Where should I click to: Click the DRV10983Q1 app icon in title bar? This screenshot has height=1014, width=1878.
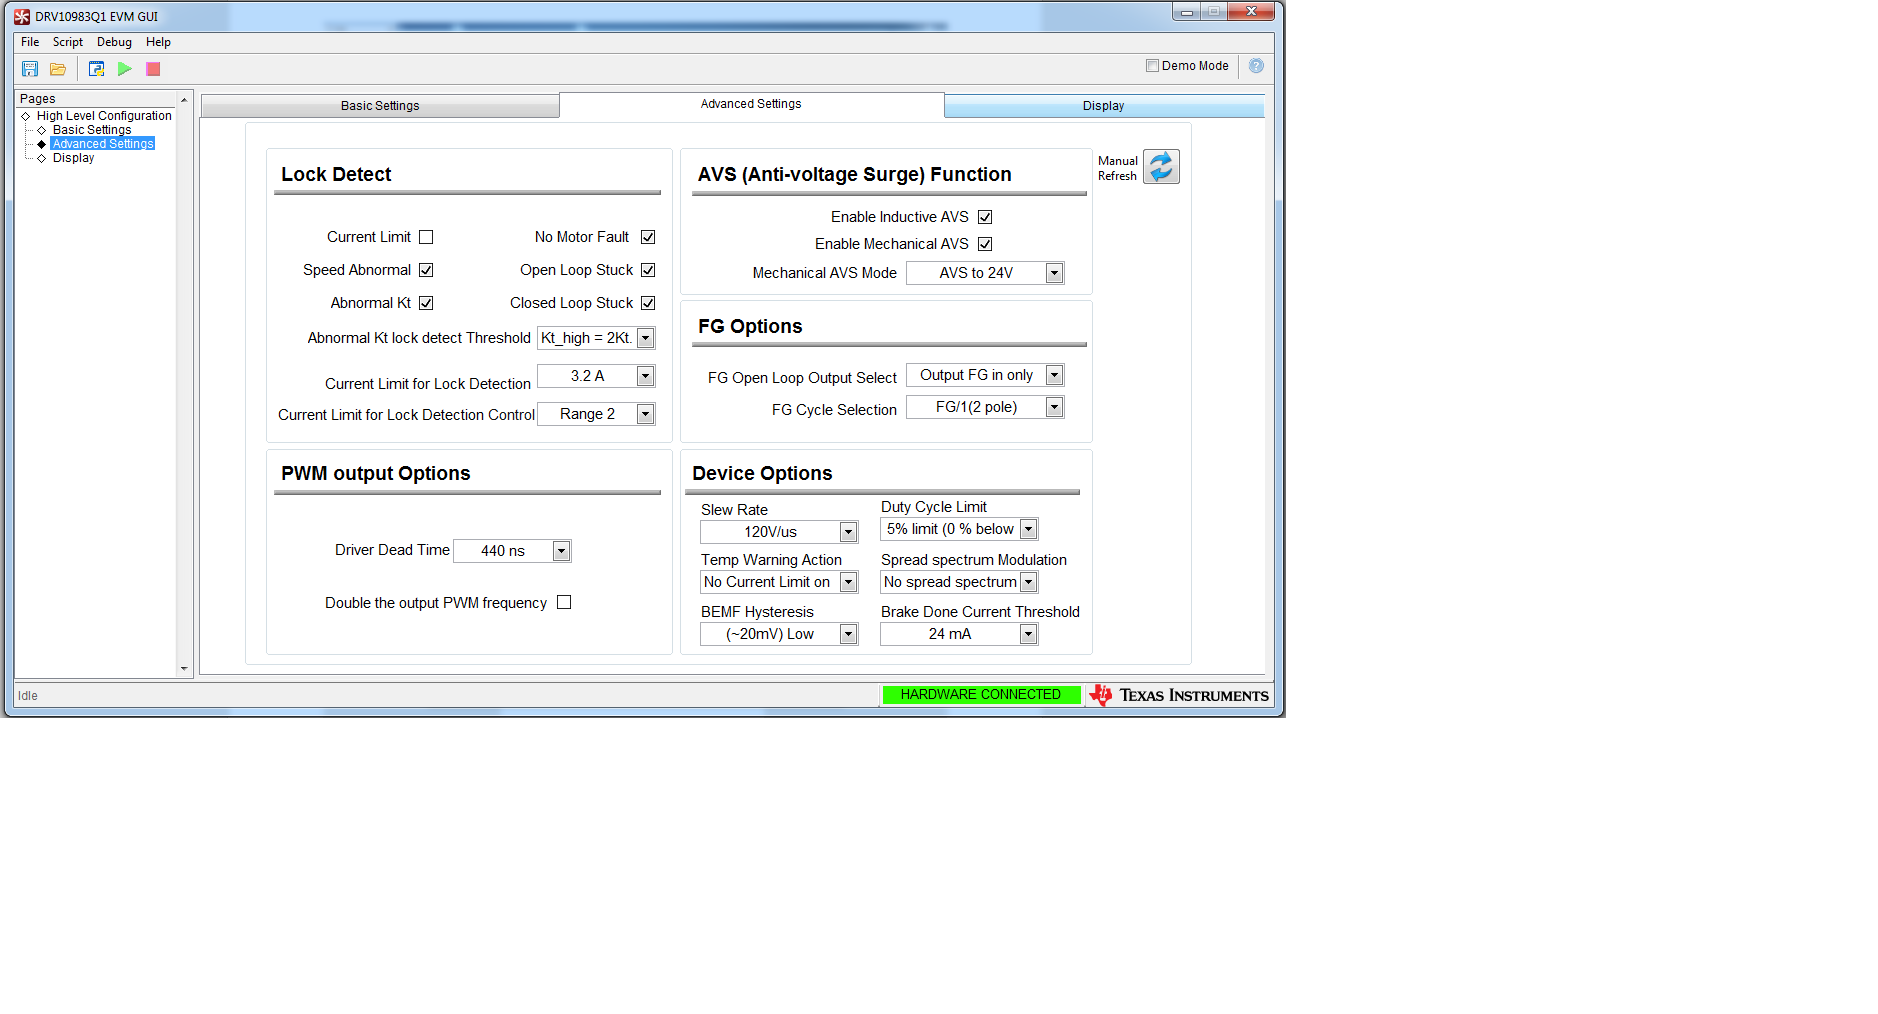point(22,17)
